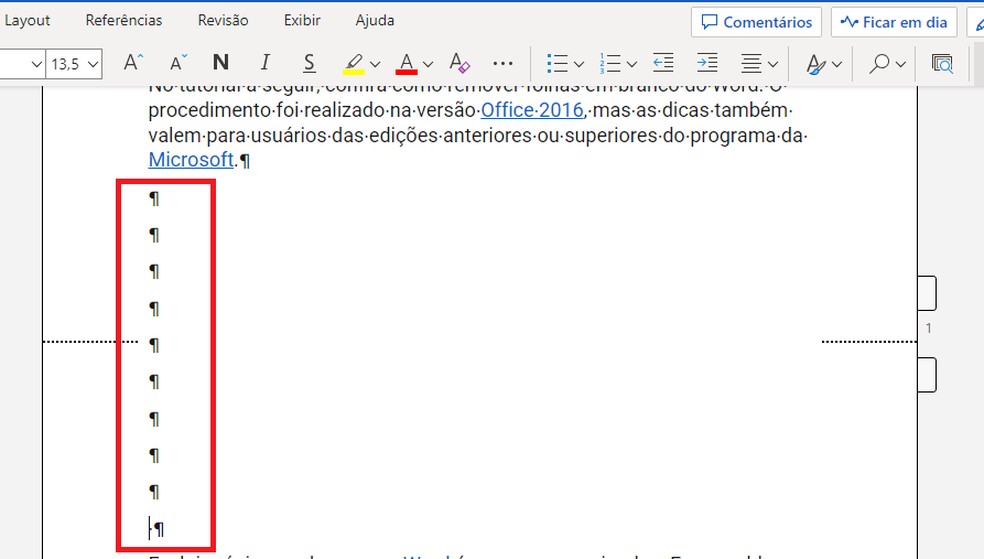Open more font options ellipsis

503,63
